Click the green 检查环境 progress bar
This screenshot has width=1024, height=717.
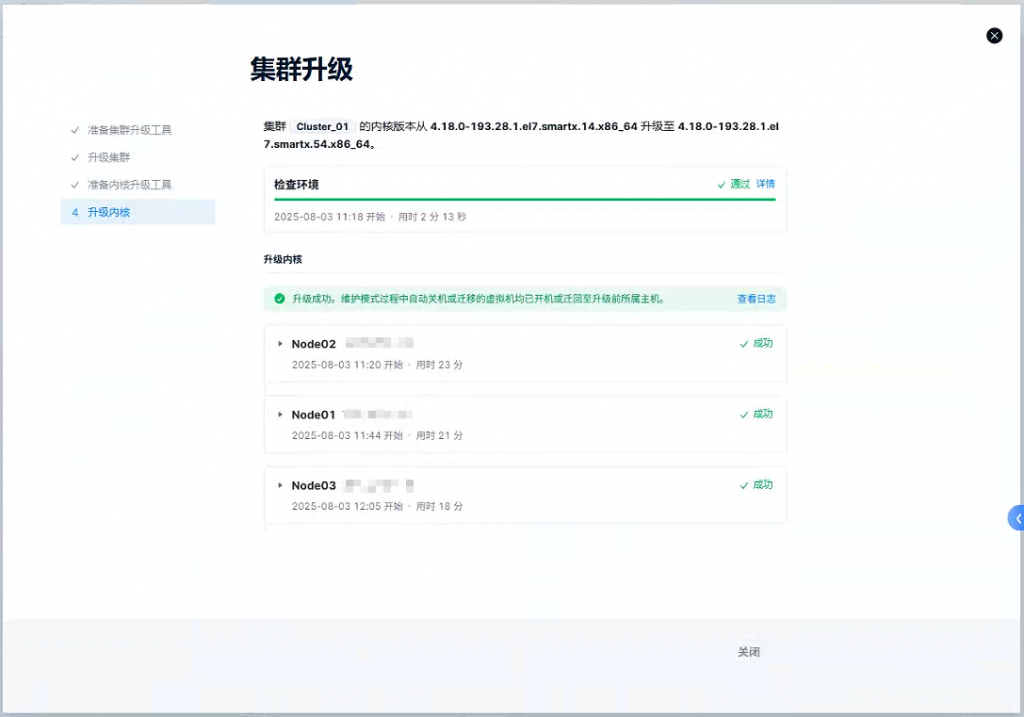coord(524,199)
